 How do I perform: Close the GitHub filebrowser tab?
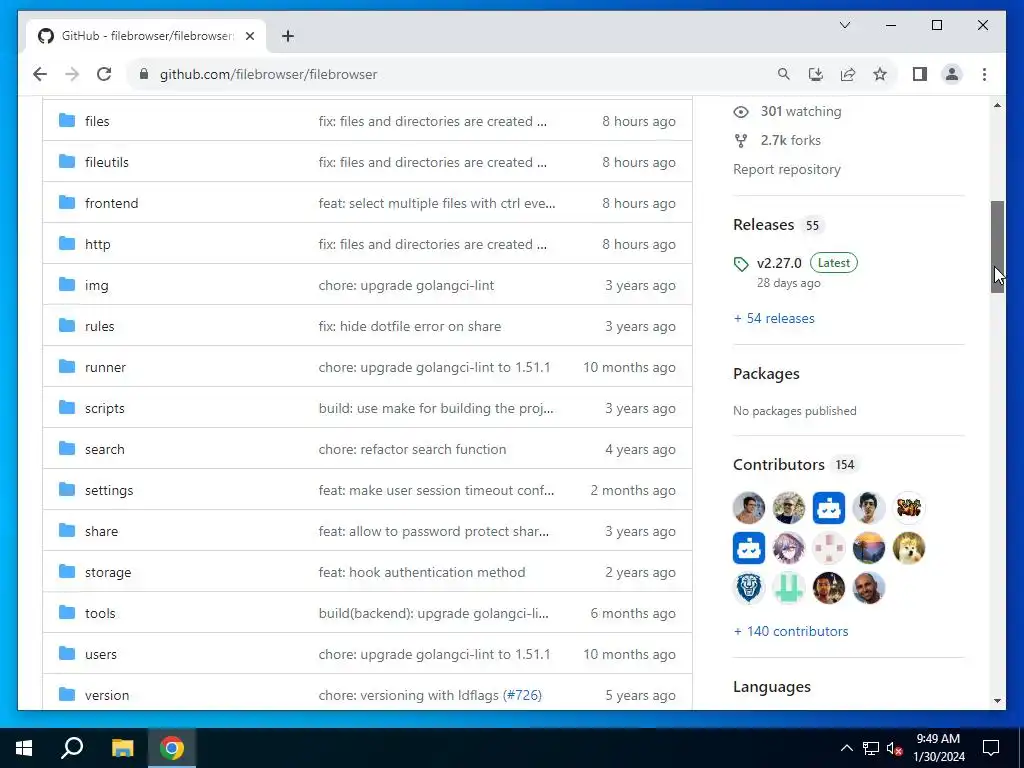[x=249, y=36]
